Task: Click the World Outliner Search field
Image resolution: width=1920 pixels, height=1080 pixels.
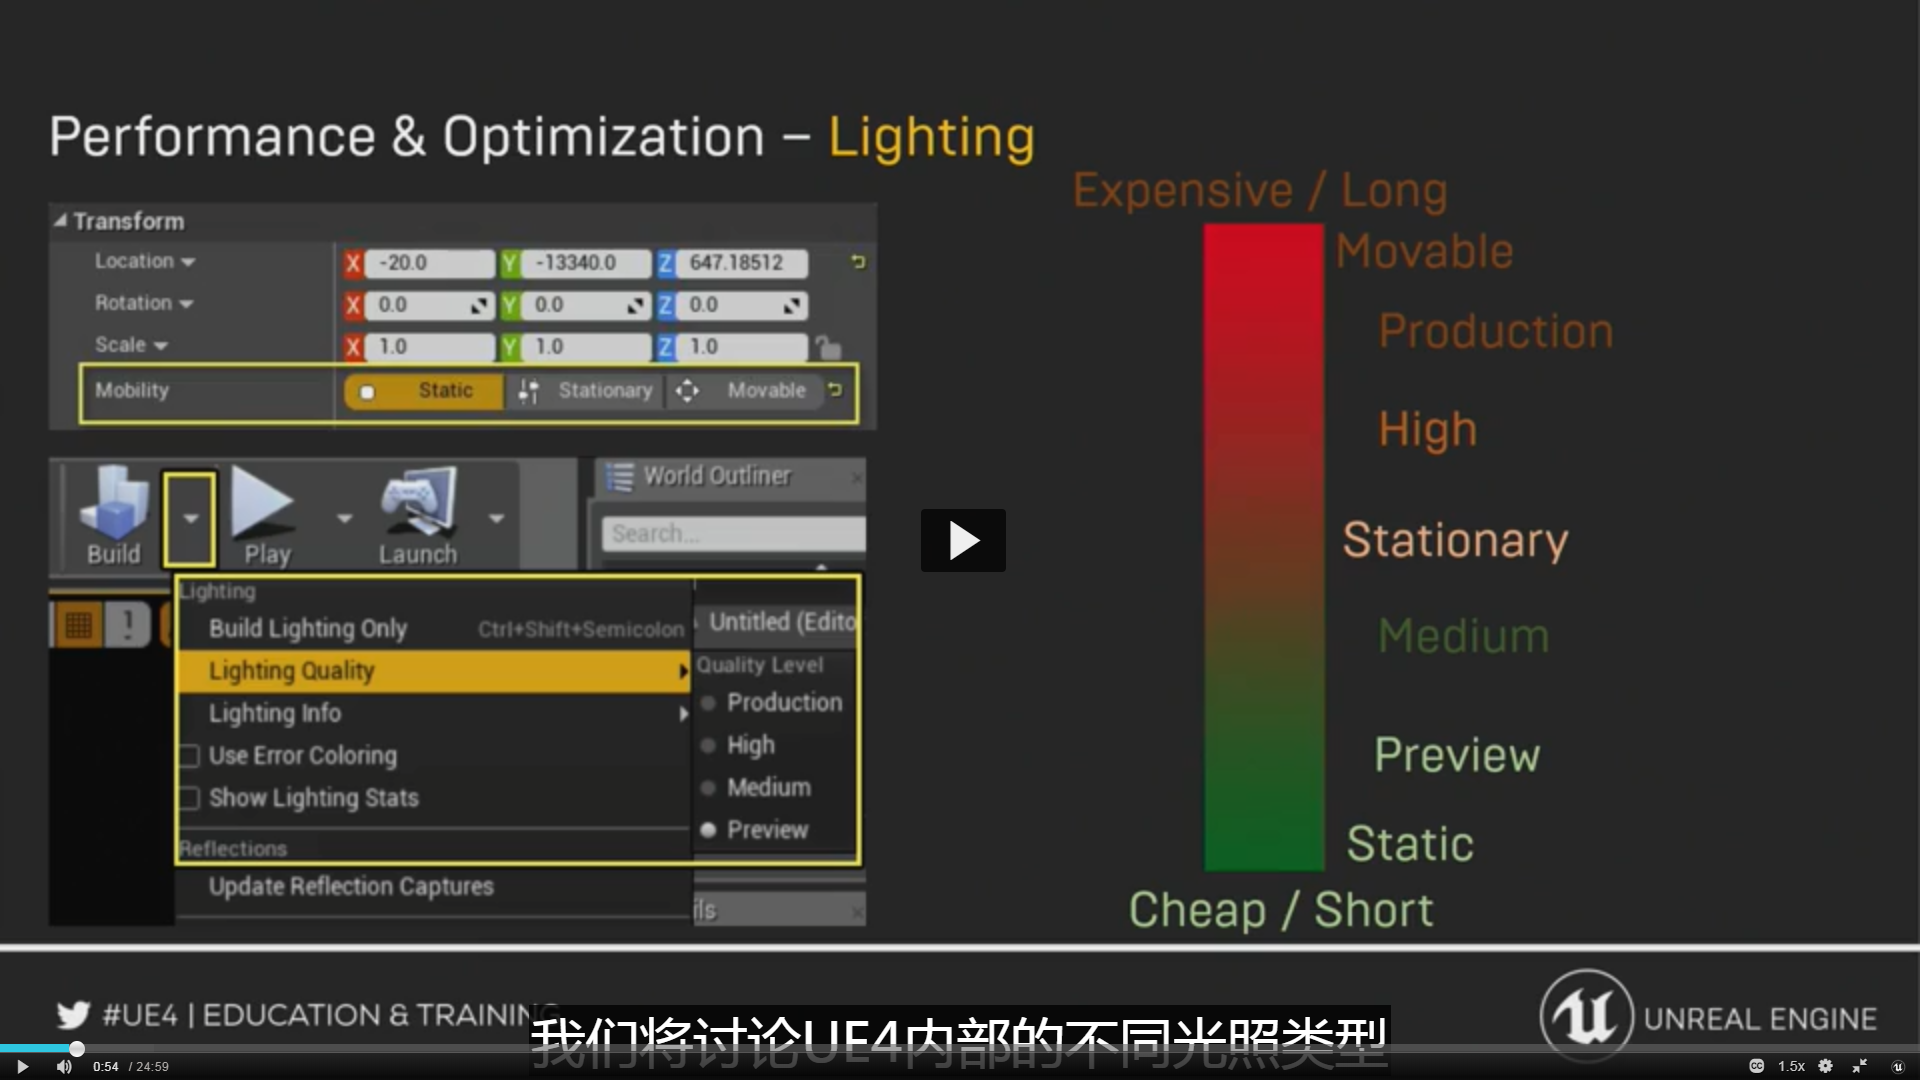Action: (x=734, y=533)
